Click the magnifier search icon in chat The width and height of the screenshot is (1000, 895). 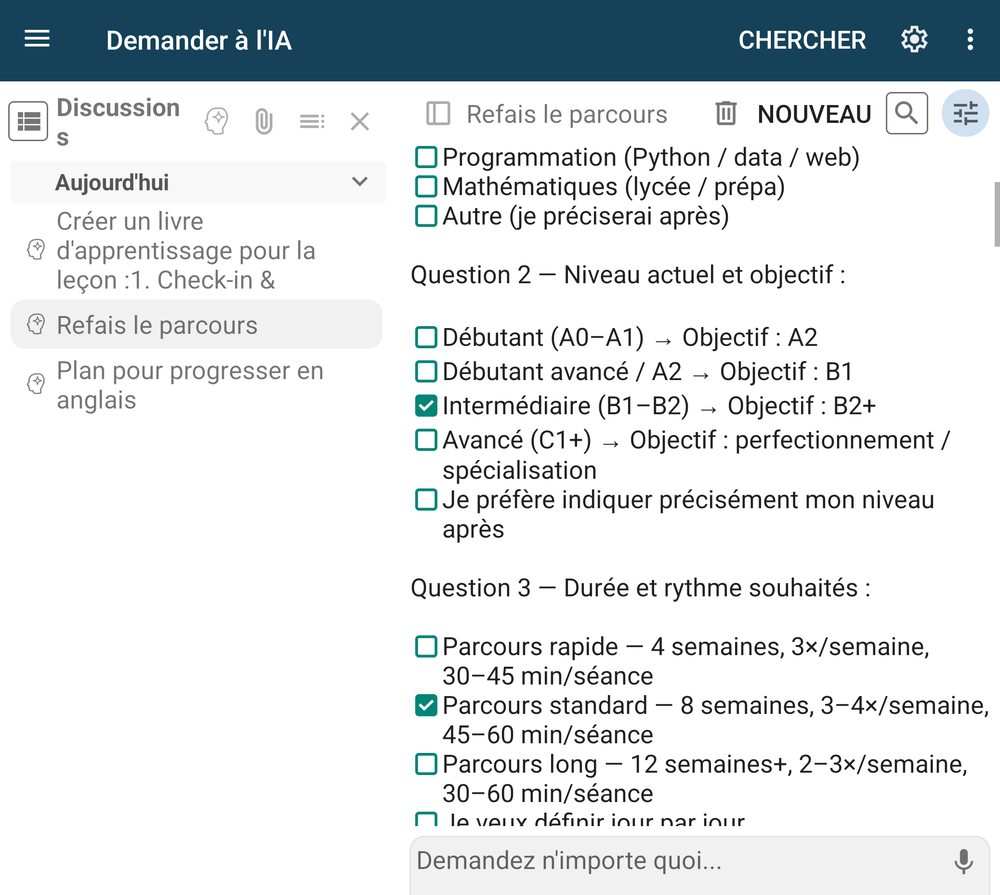point(906,114)
